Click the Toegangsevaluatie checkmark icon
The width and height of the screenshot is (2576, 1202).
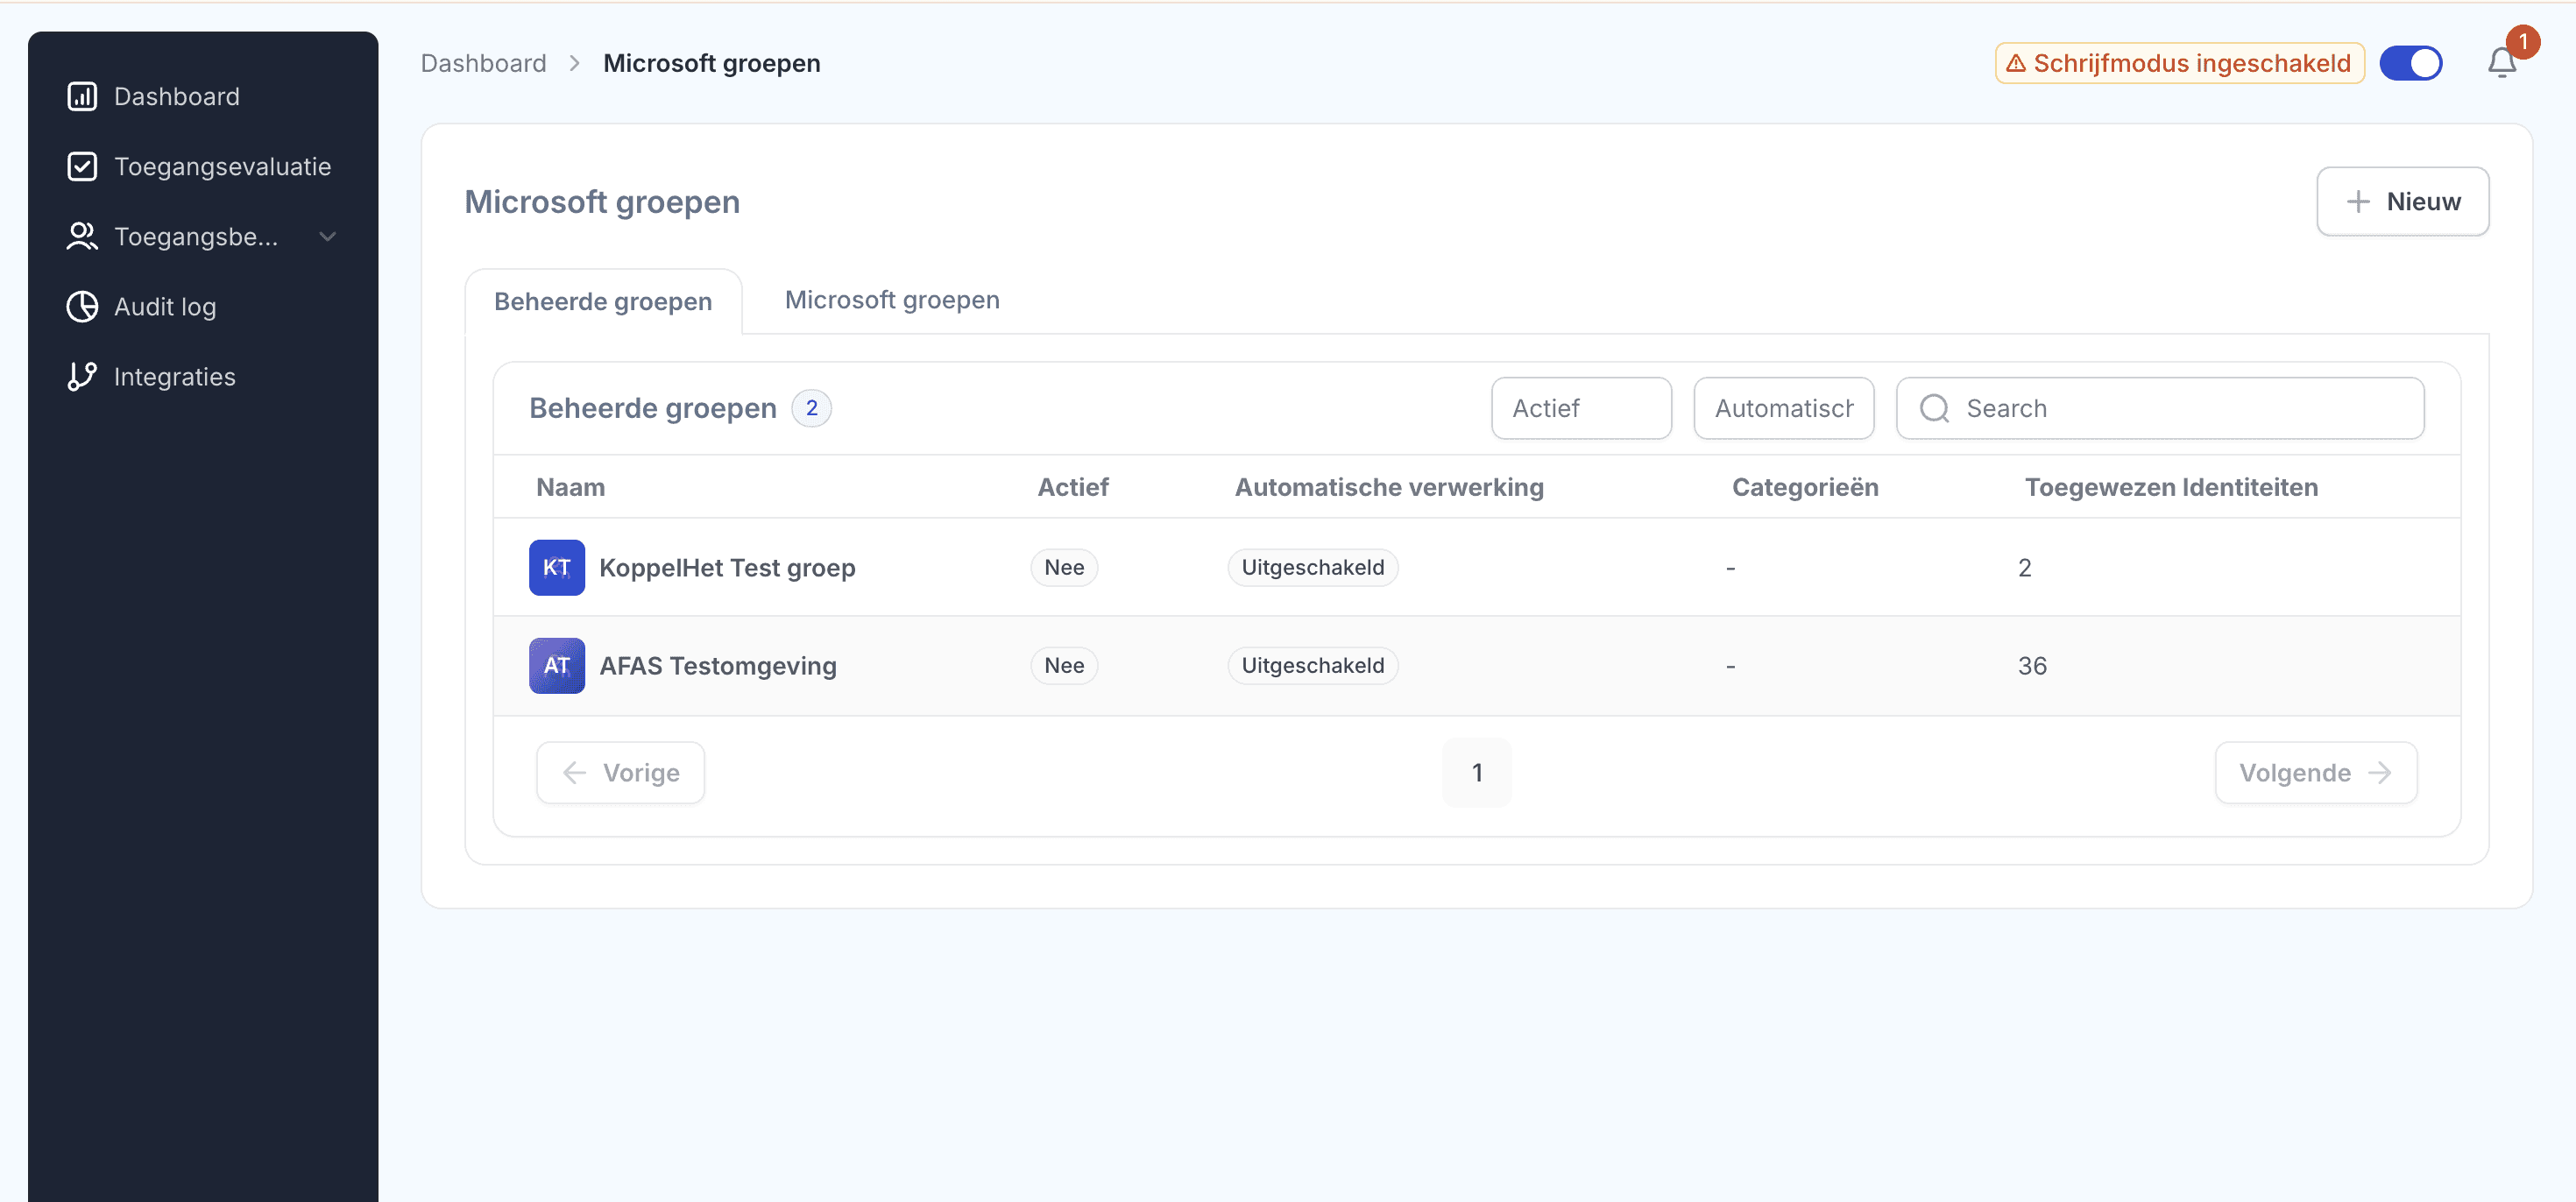[82, 167]
